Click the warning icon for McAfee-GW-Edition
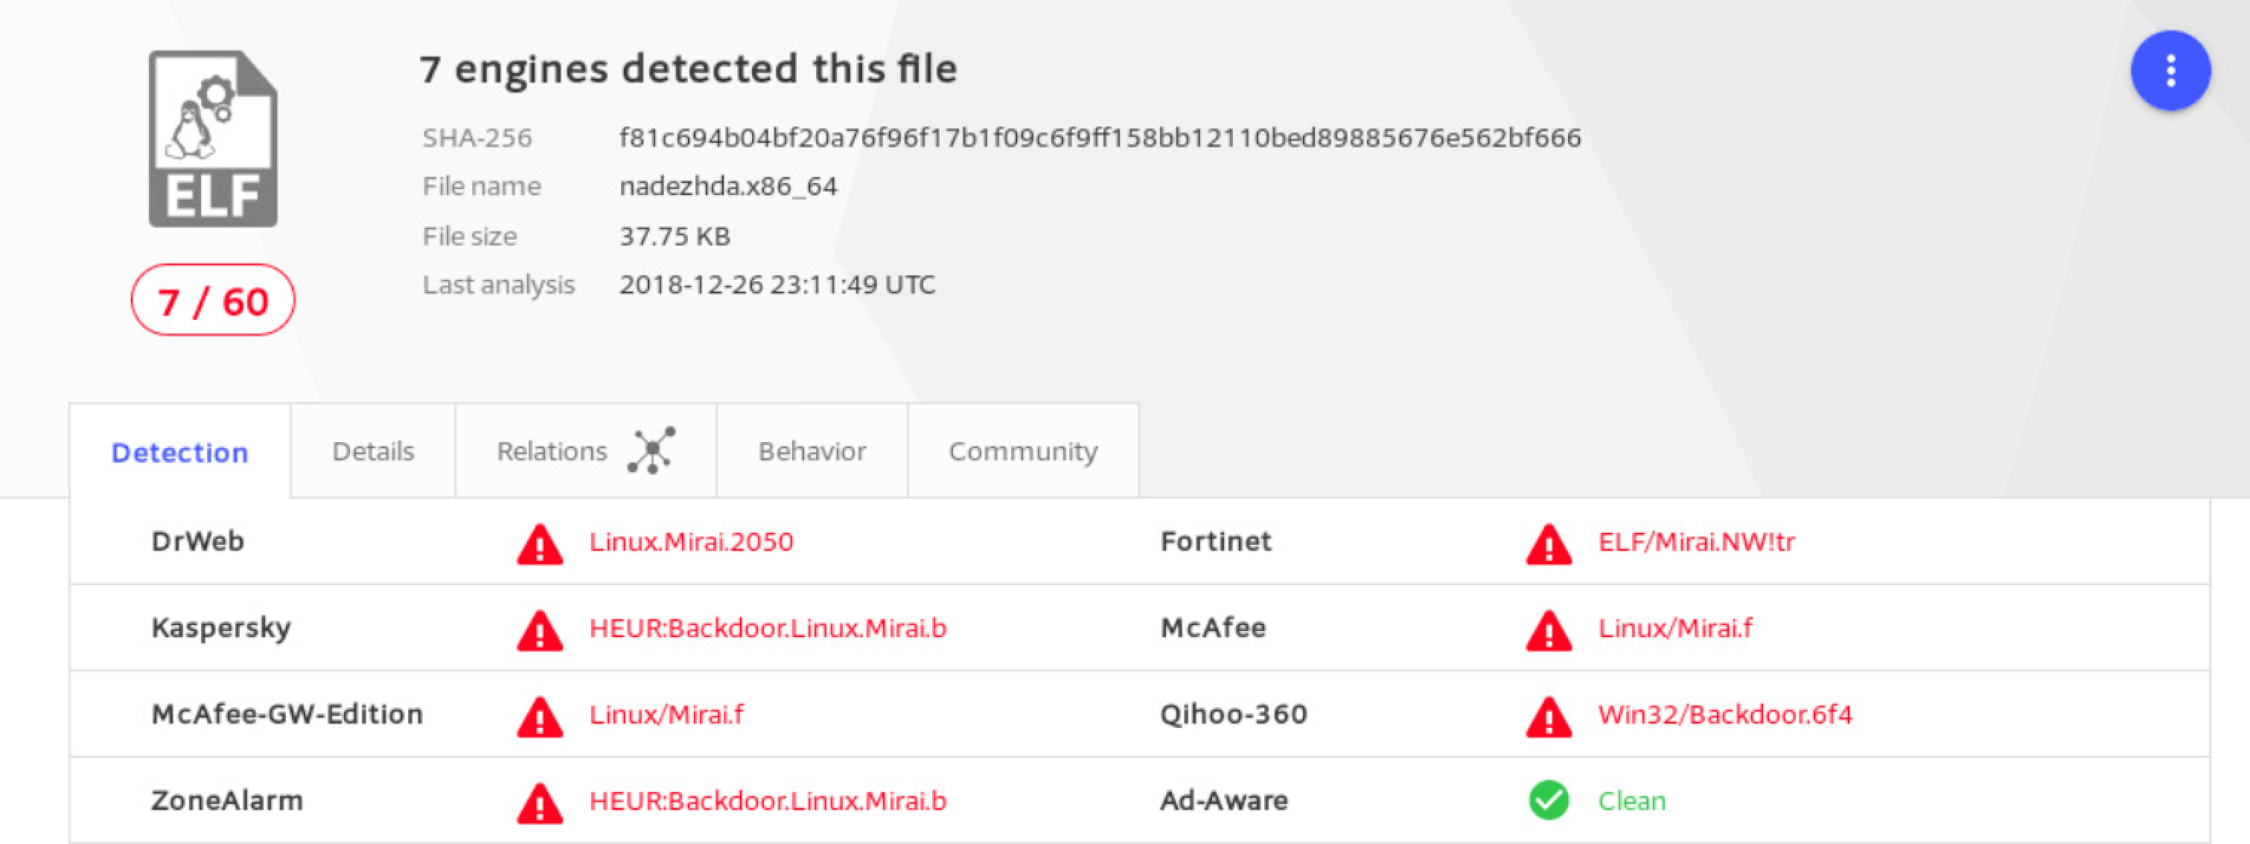This screenshot has width=2250, height=844. tap(539, 713)
